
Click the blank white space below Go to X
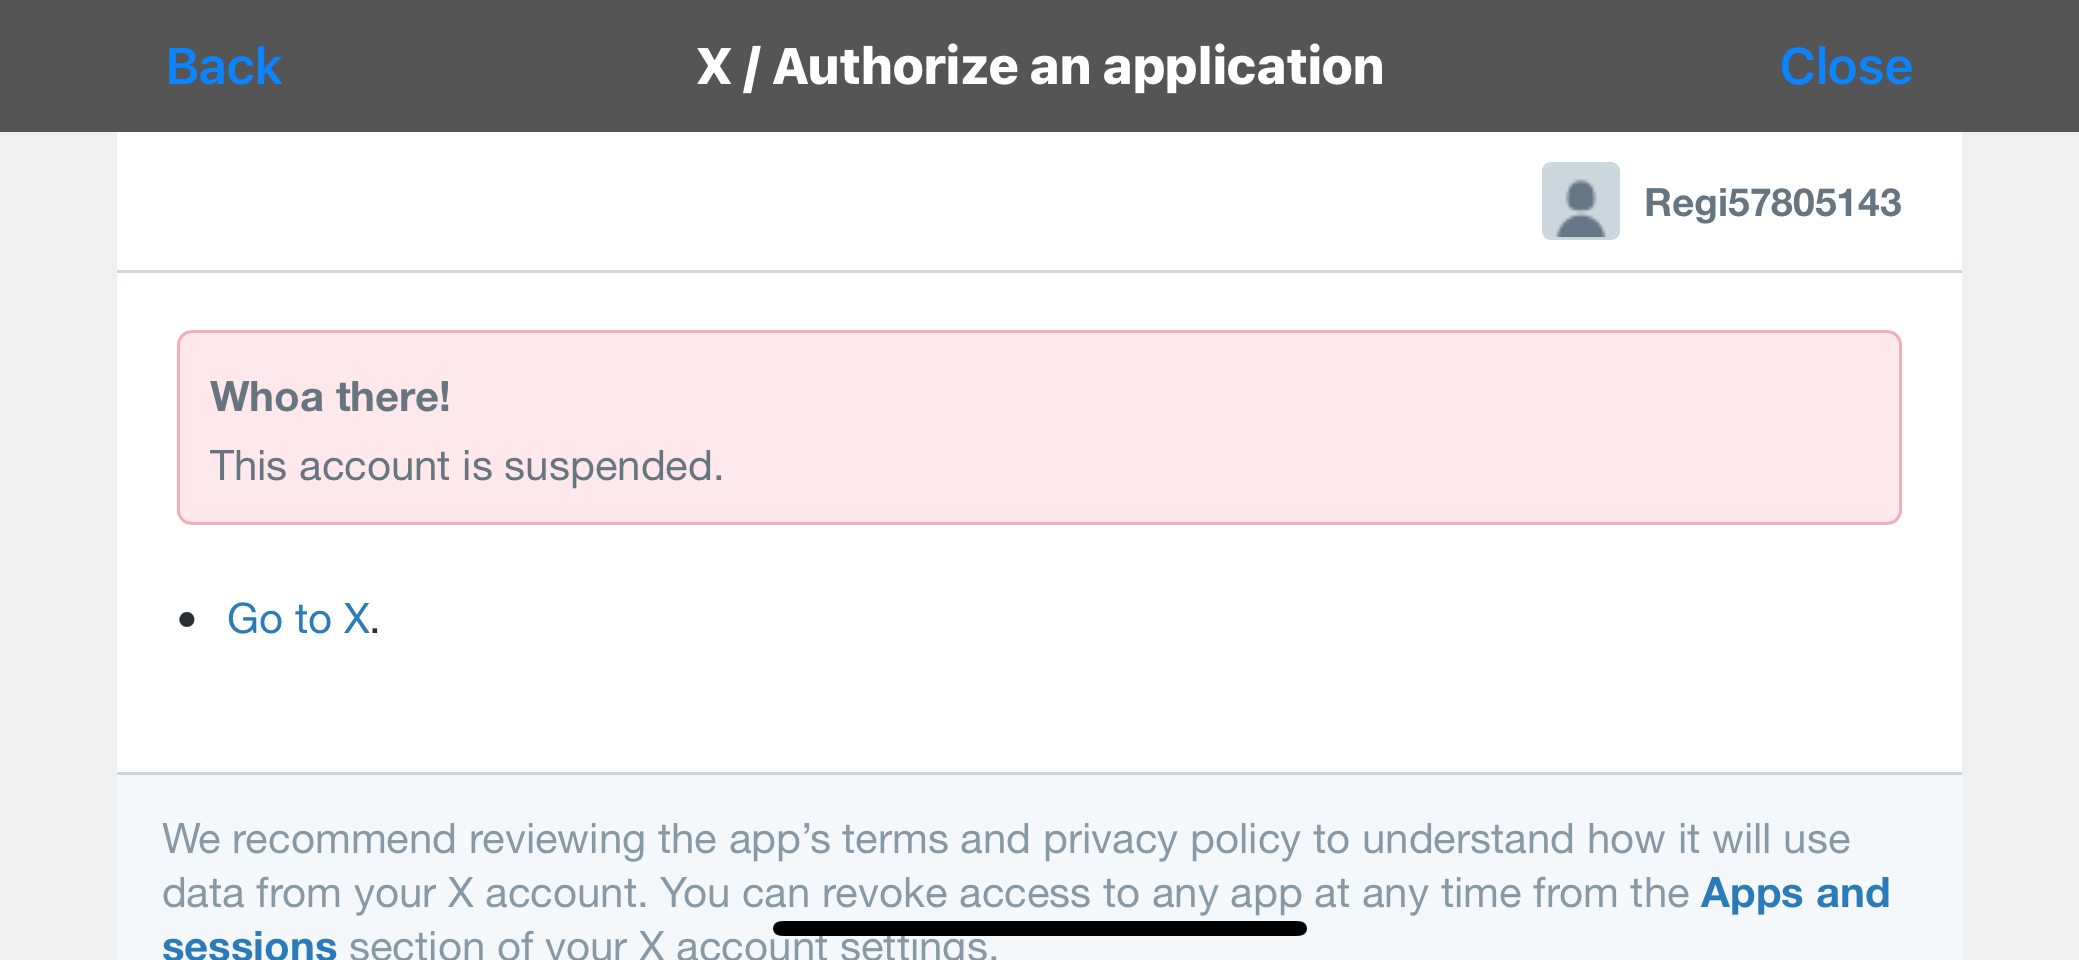[x=1040, y=710]
